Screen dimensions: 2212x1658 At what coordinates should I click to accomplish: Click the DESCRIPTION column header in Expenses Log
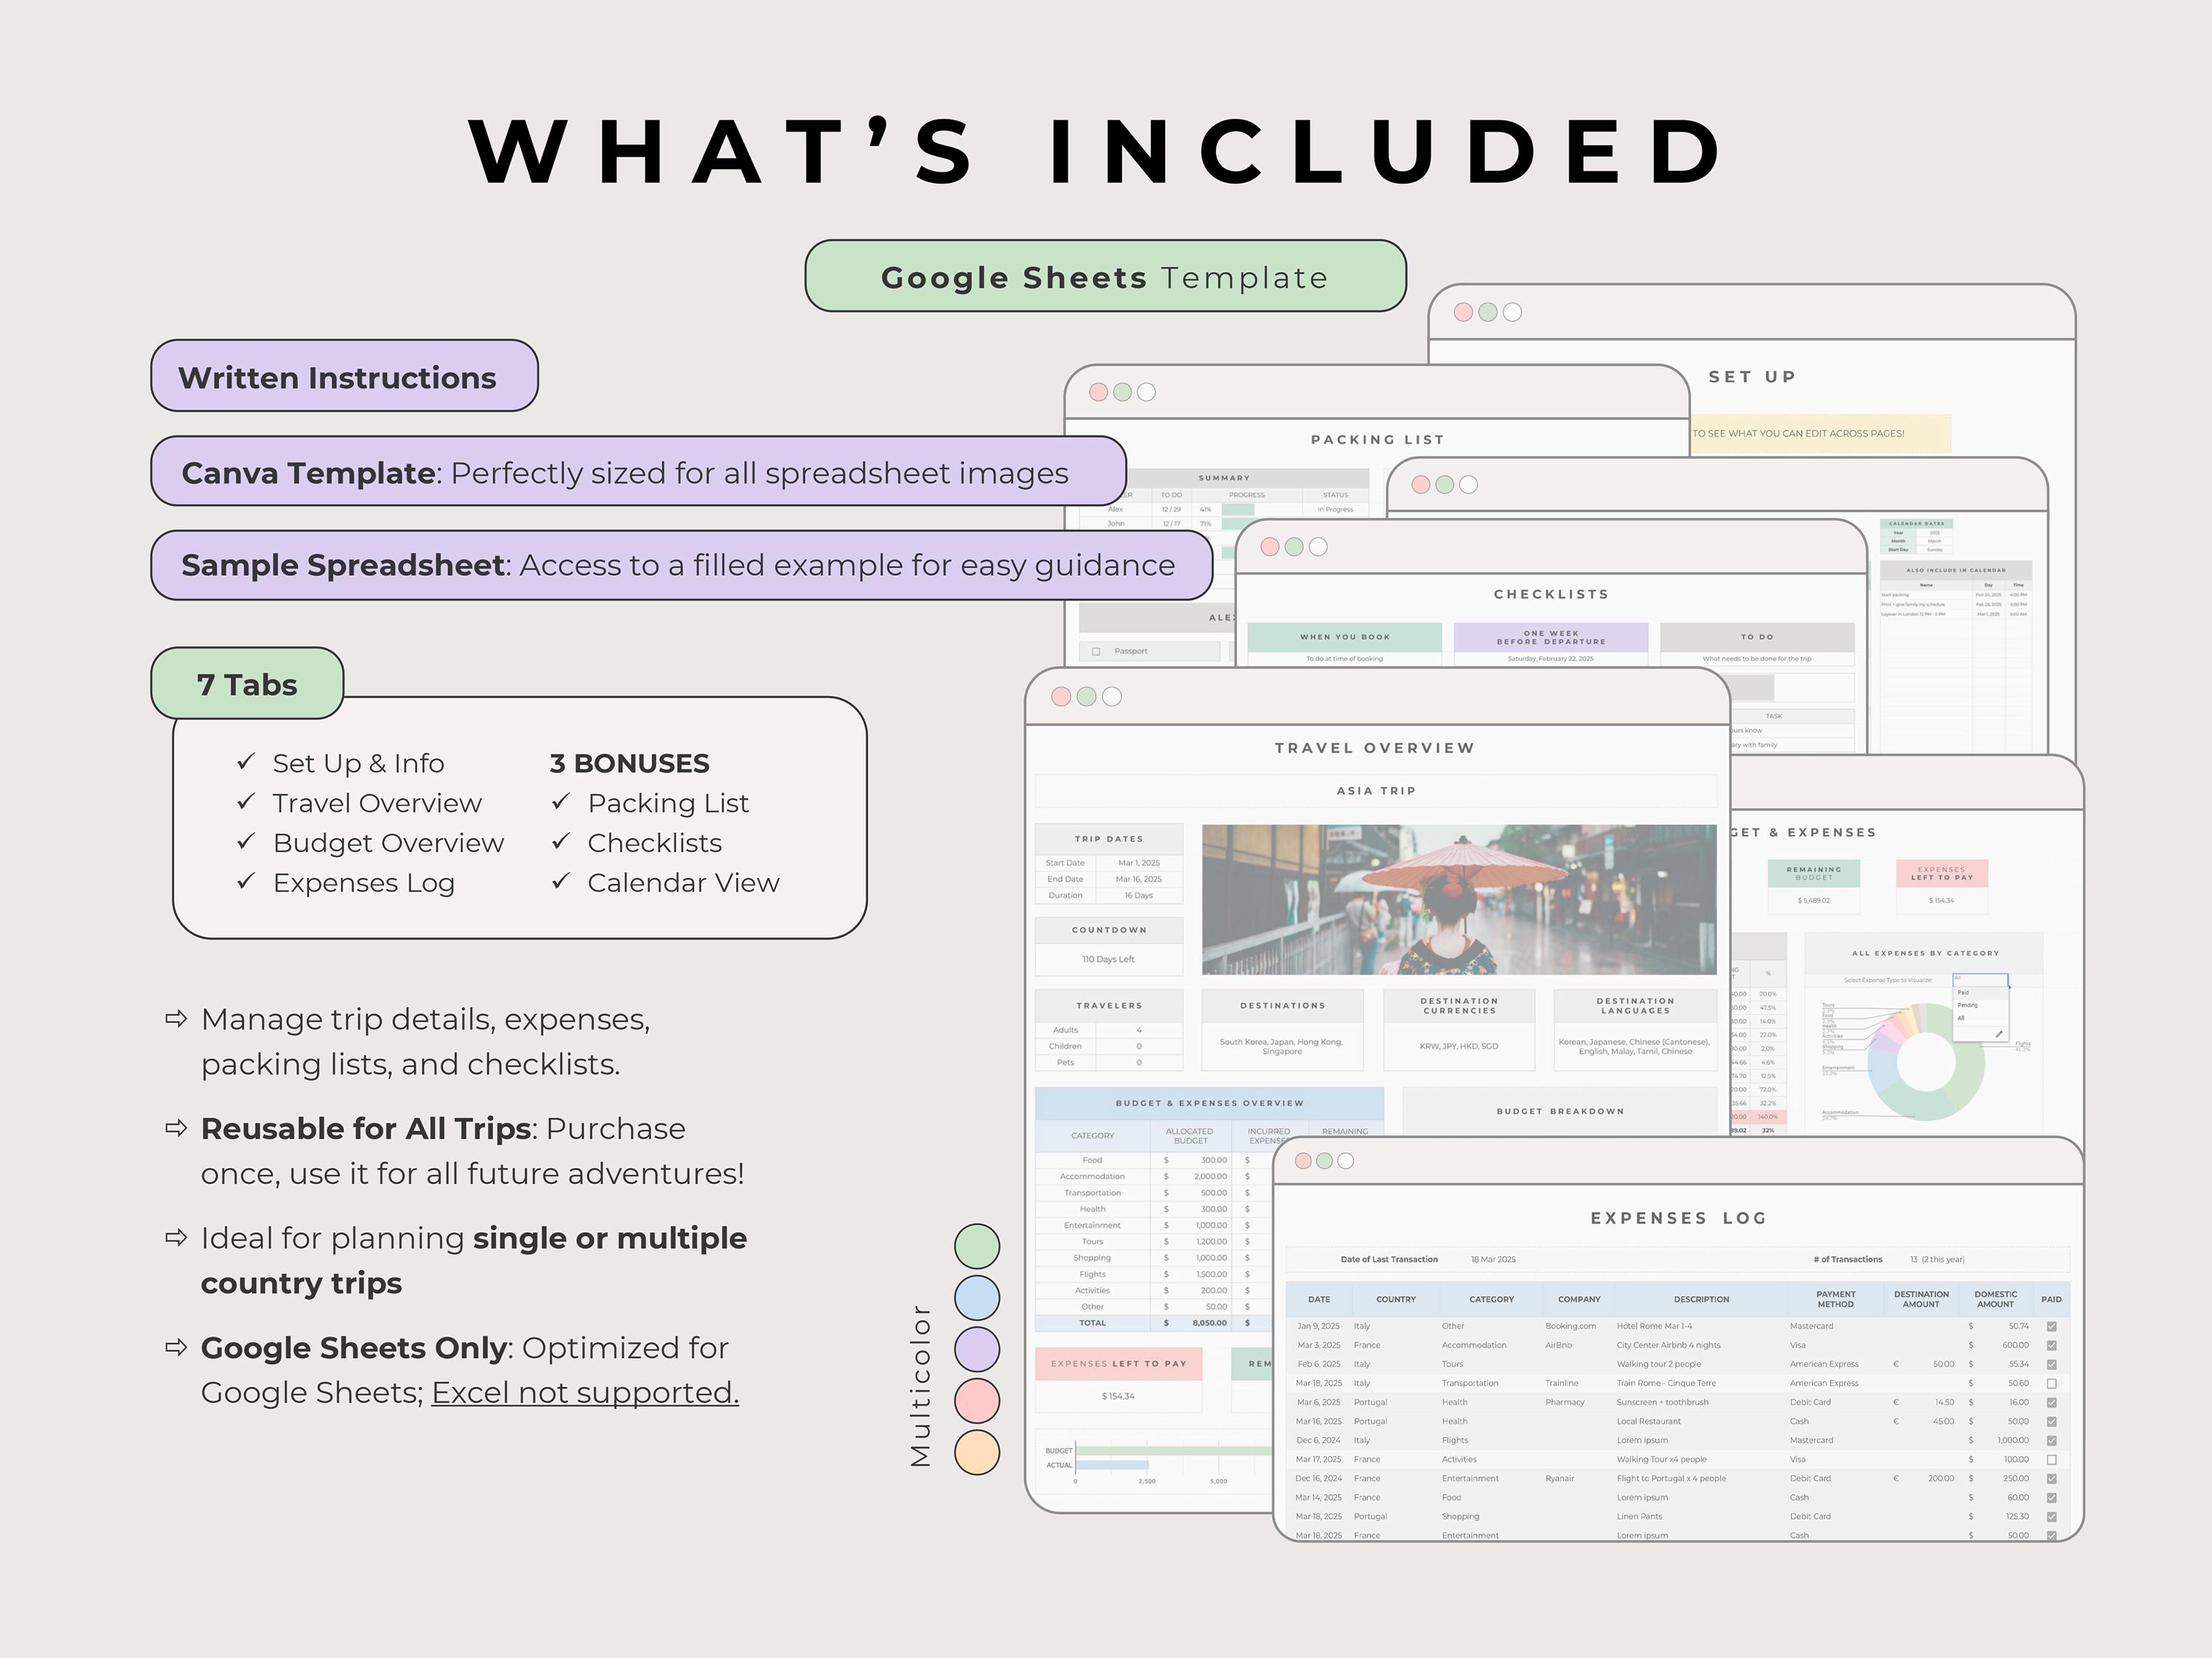click(x=1701, y=1299)
